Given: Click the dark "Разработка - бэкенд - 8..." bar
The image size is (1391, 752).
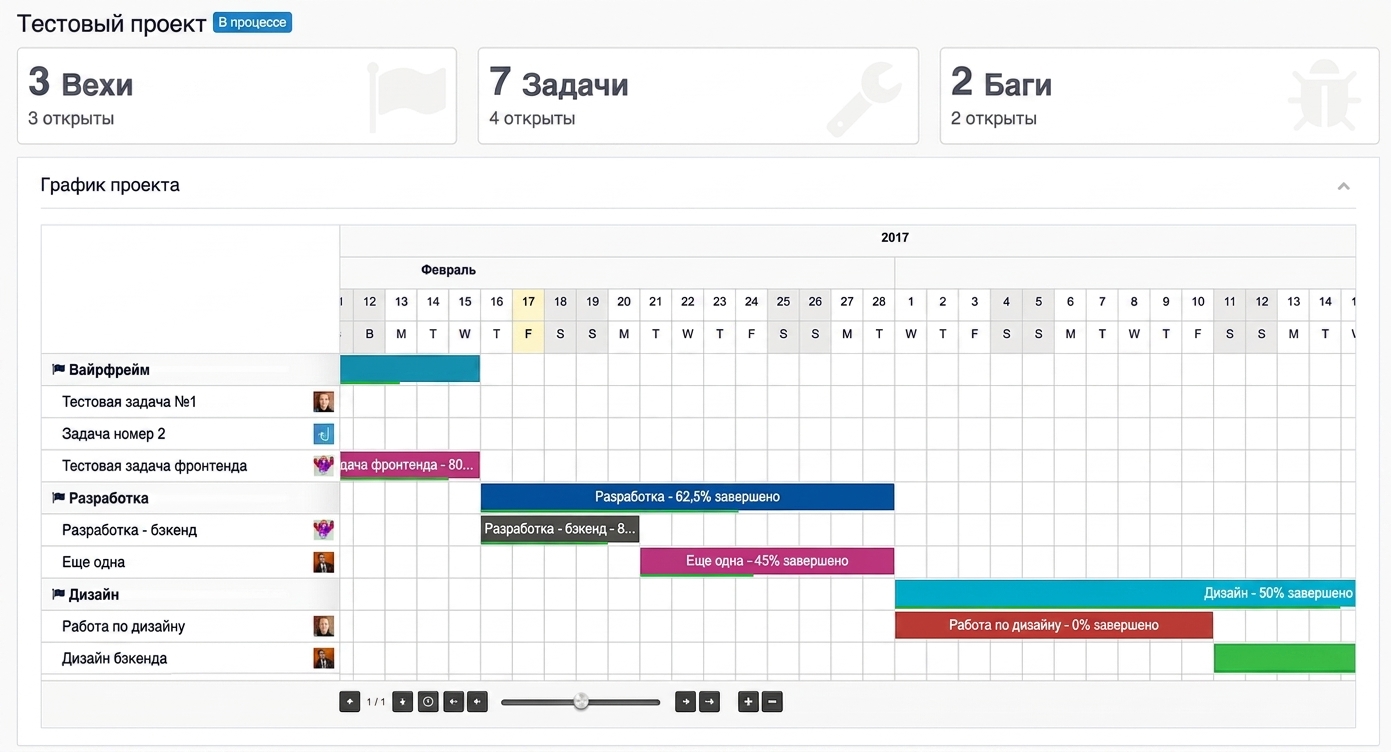Looking at the screenshot, I should pos(560,529).
